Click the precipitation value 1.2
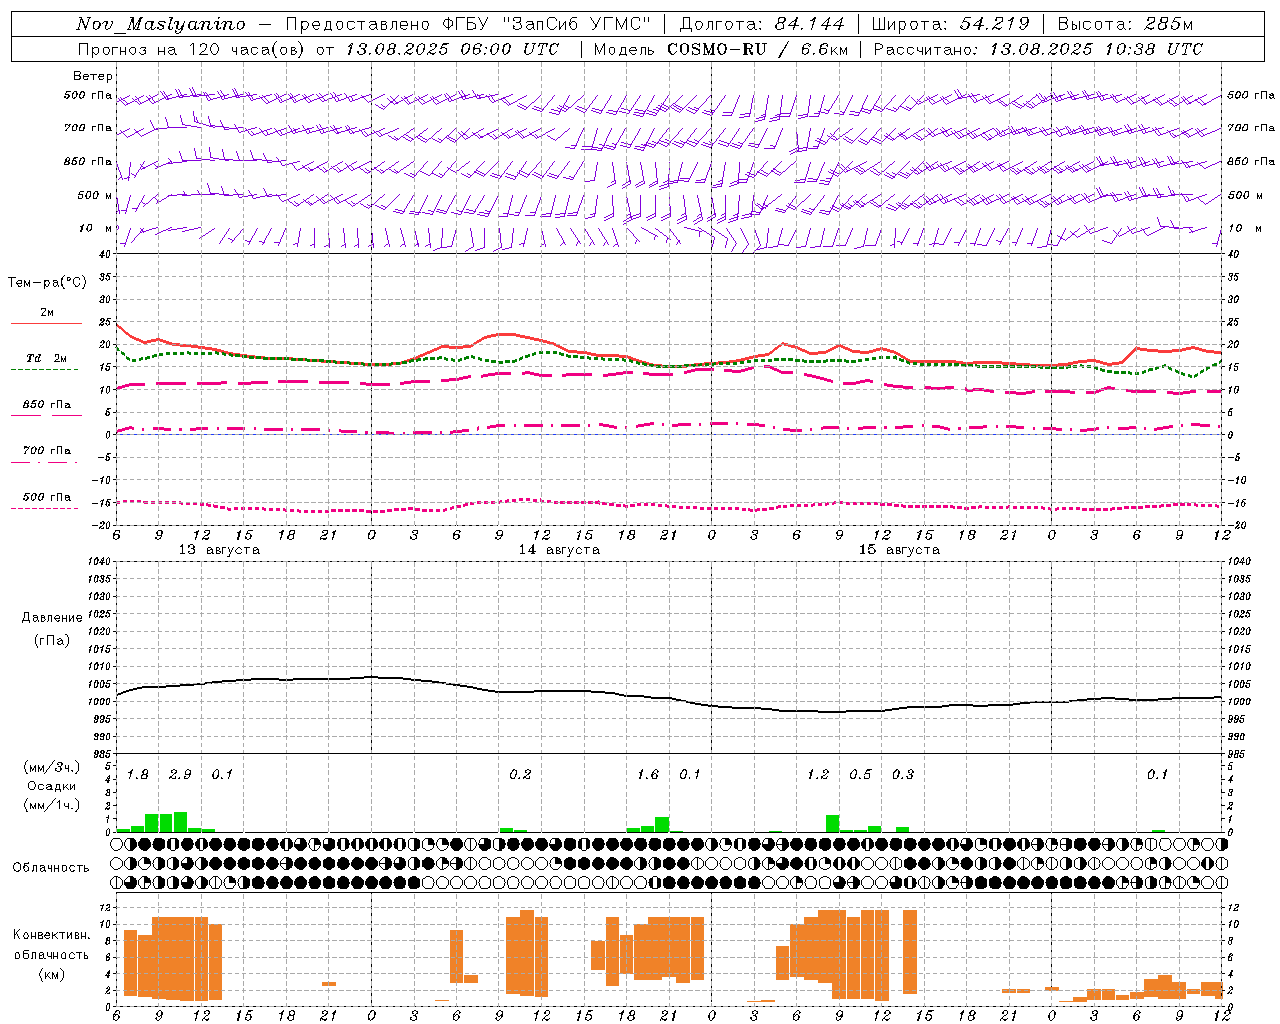This screenshot has height=1024, width=1280. point(818,775)
